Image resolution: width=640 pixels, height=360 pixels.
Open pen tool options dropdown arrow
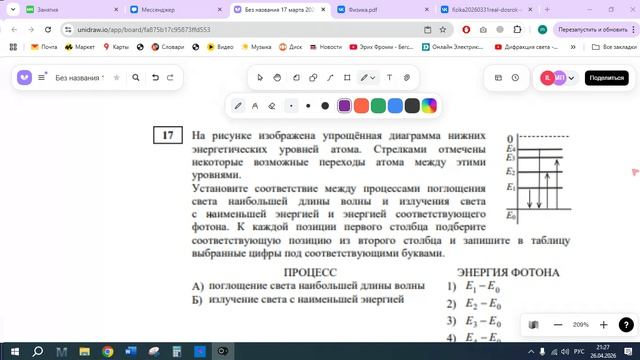[x=373, y=78]
